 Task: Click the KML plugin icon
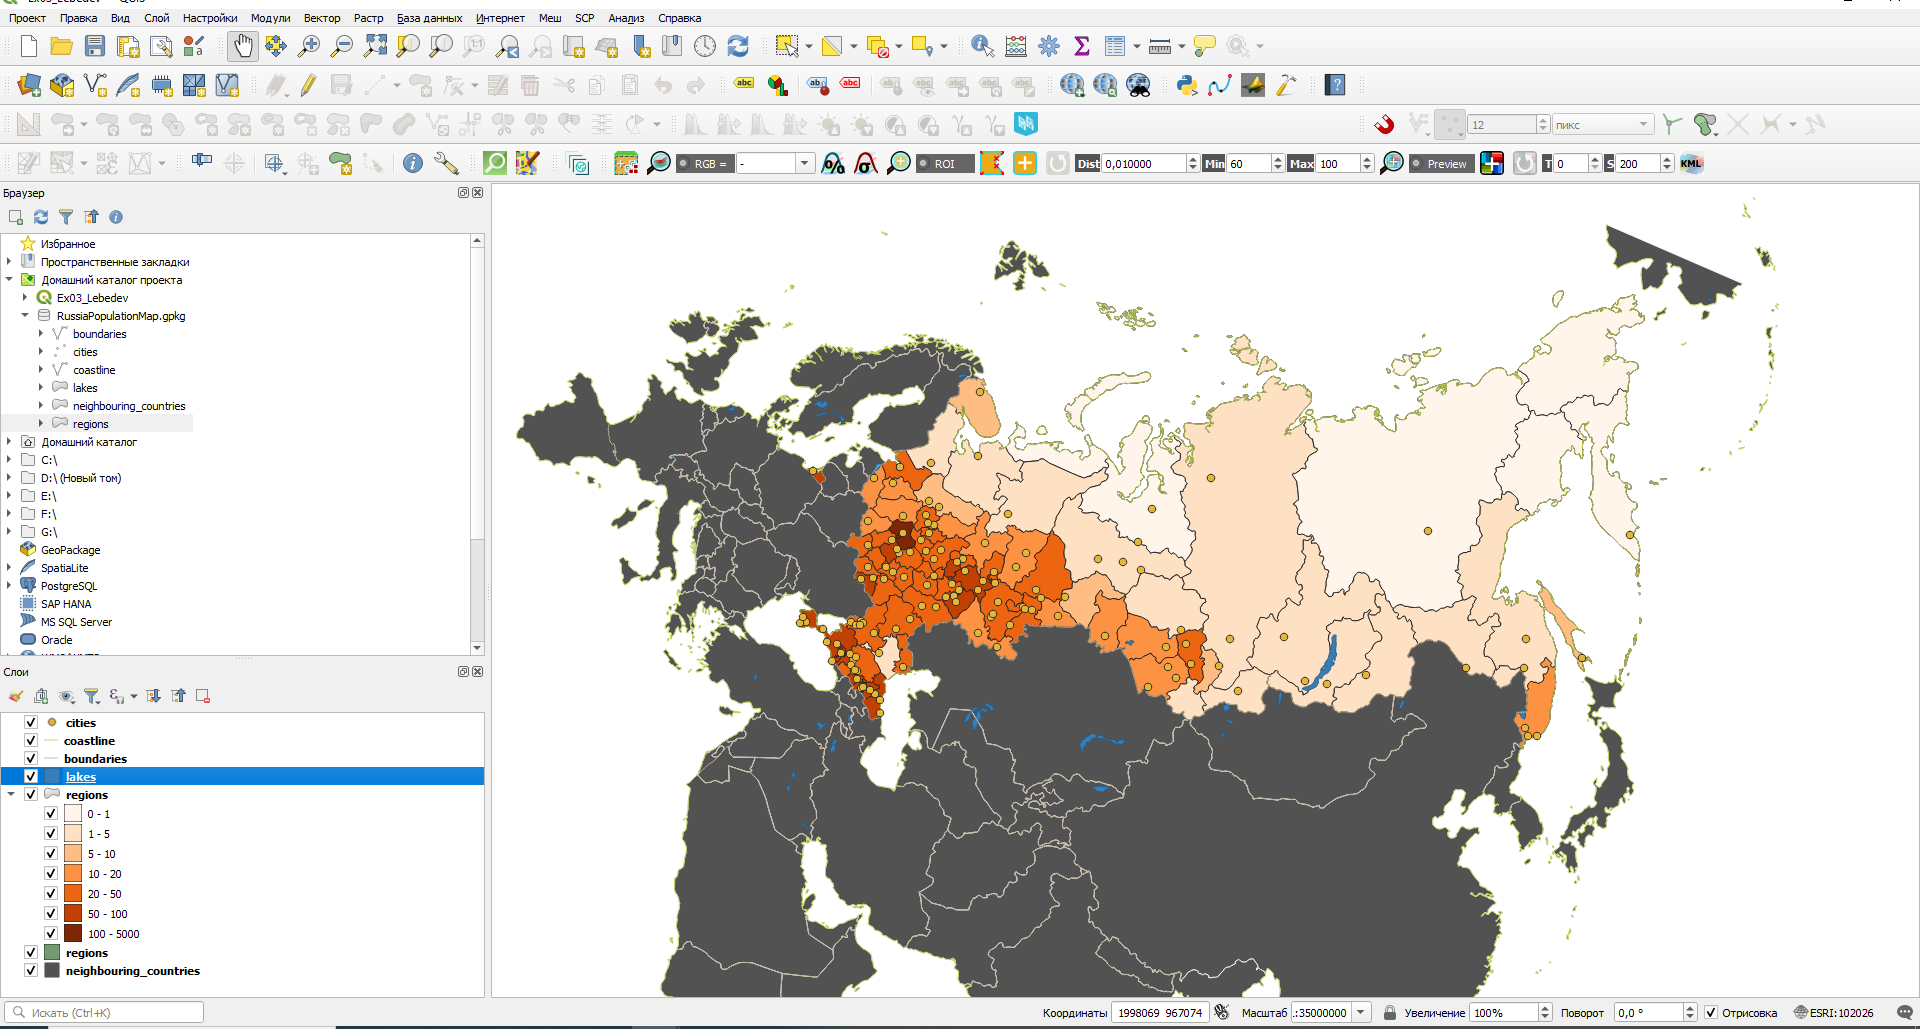coord(1691,164)
